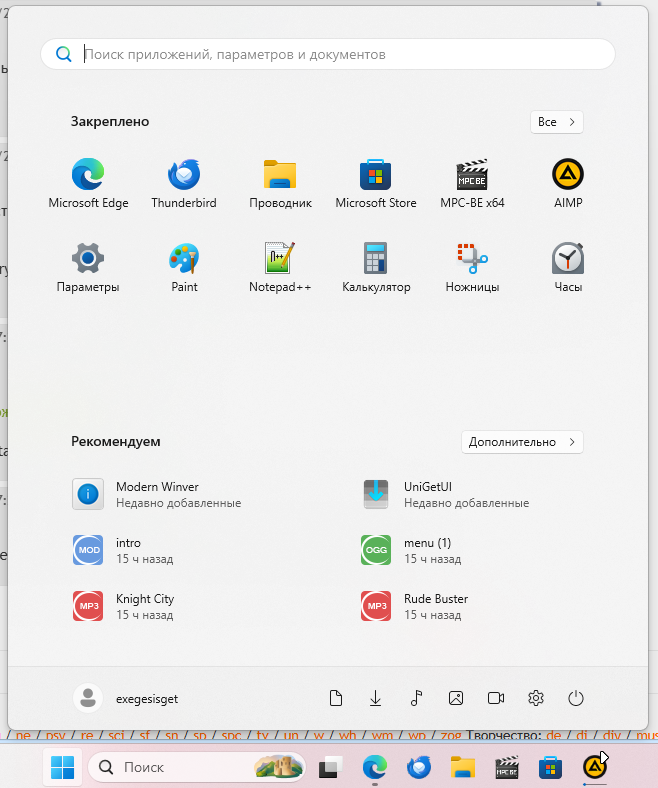
Task: Open Settings gear in Start footer
Action: (x=536, y=698)
